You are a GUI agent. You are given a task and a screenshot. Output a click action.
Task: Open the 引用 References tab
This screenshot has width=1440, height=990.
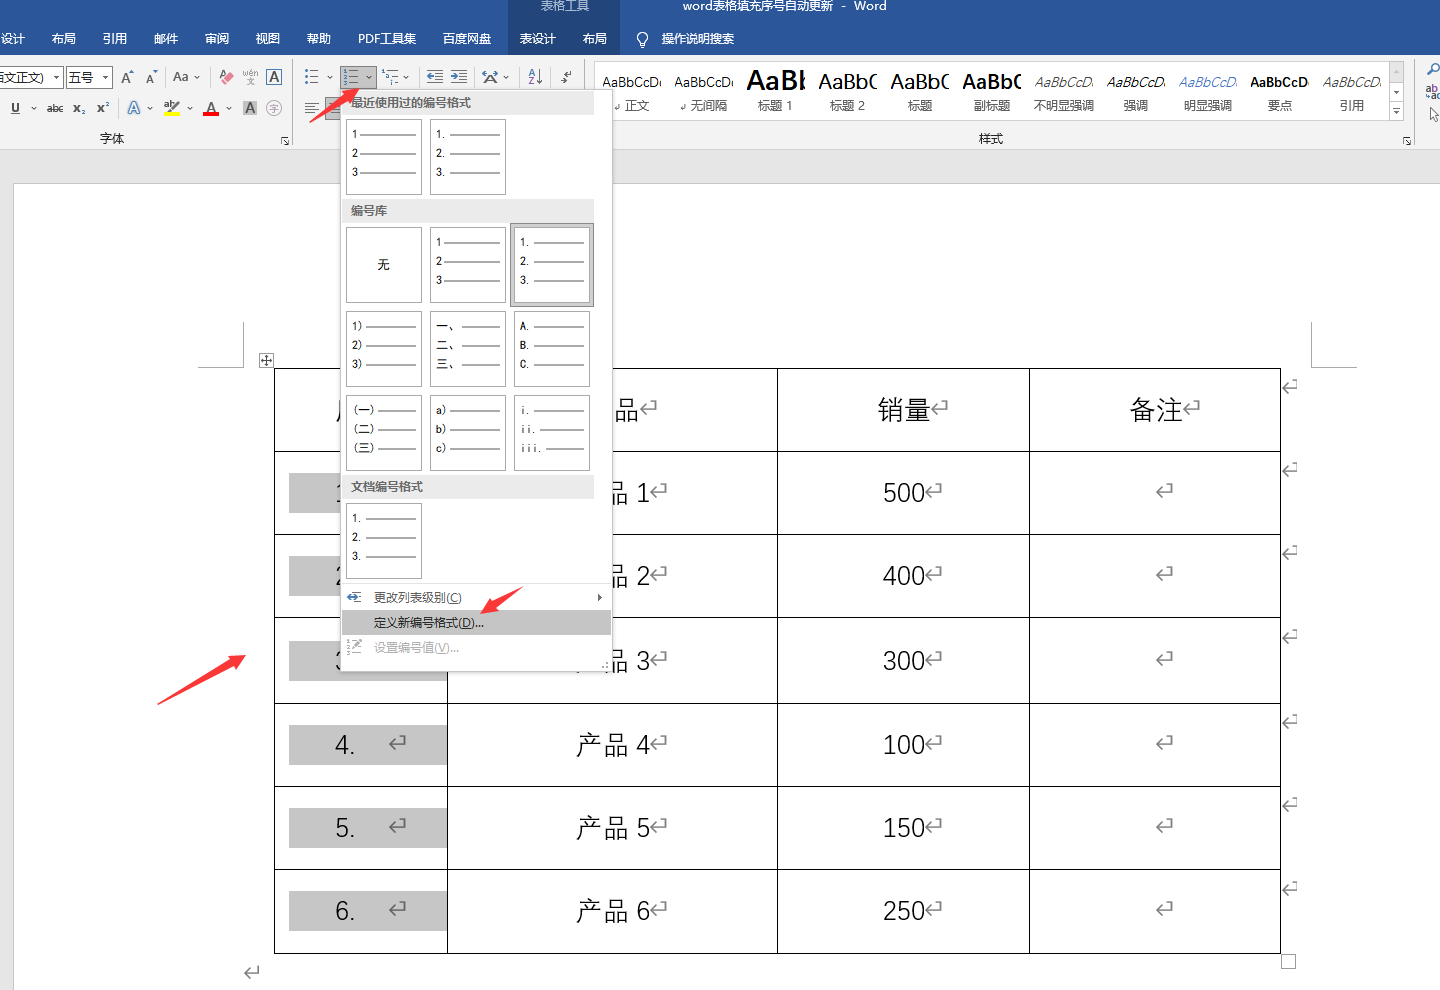pos(115,39)
